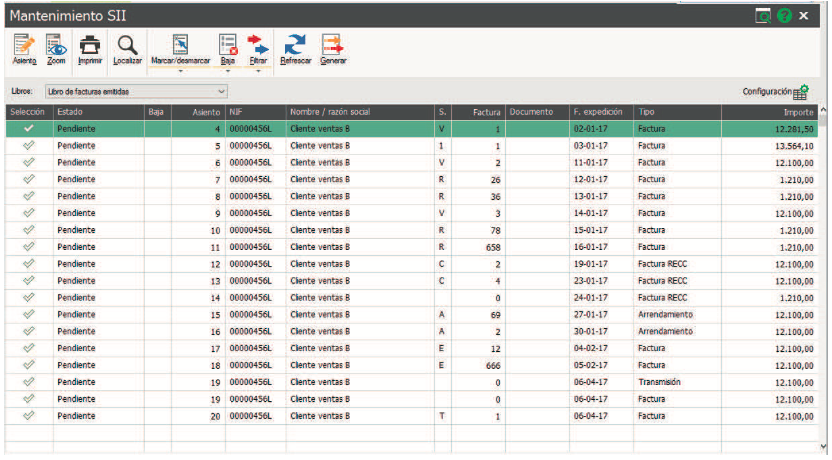
Task: Toggle selection check for Asiento 4 row
Action: [x=29, y=128]
